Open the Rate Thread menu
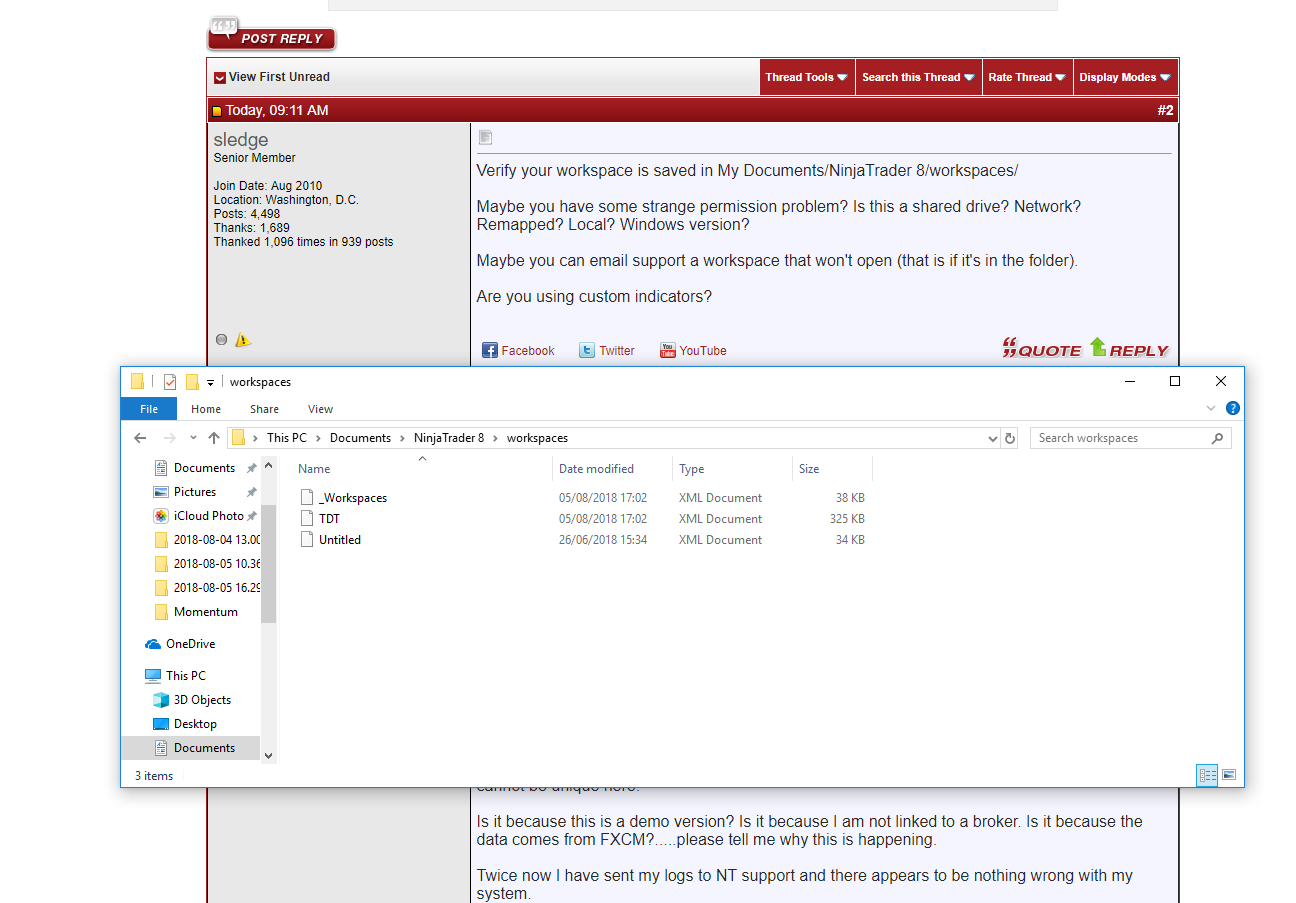The height and width of the screenshot is (903, 1296). 1027,77
